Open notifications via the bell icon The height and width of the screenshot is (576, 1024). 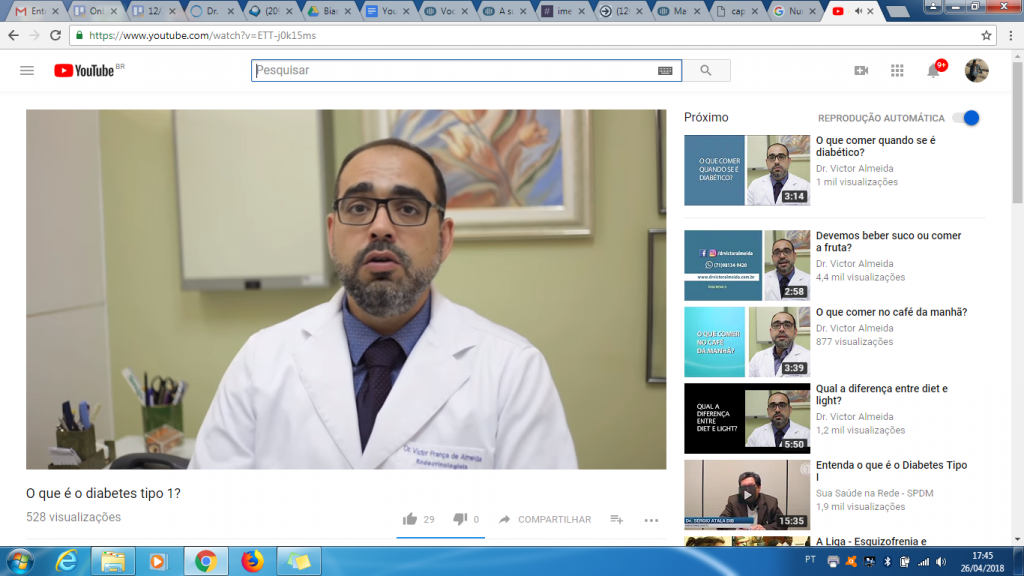(x=931, y=70)
